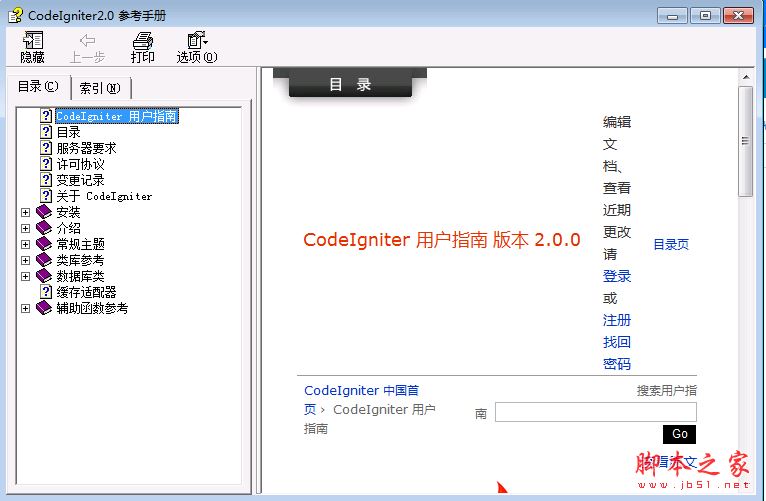Expand the 类库参考 tree node
The height and width of the screenshot is (501, 766).
[x=25, y=260]
